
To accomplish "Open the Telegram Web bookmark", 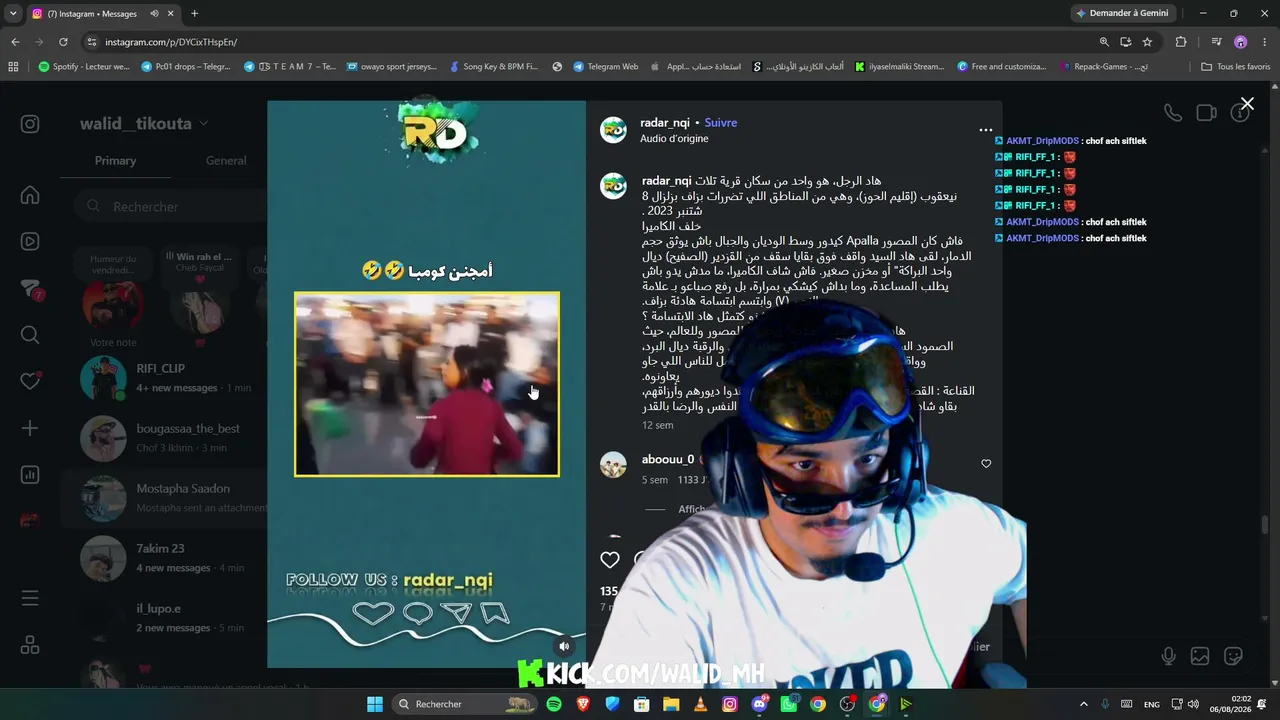I will pos(606,67).
